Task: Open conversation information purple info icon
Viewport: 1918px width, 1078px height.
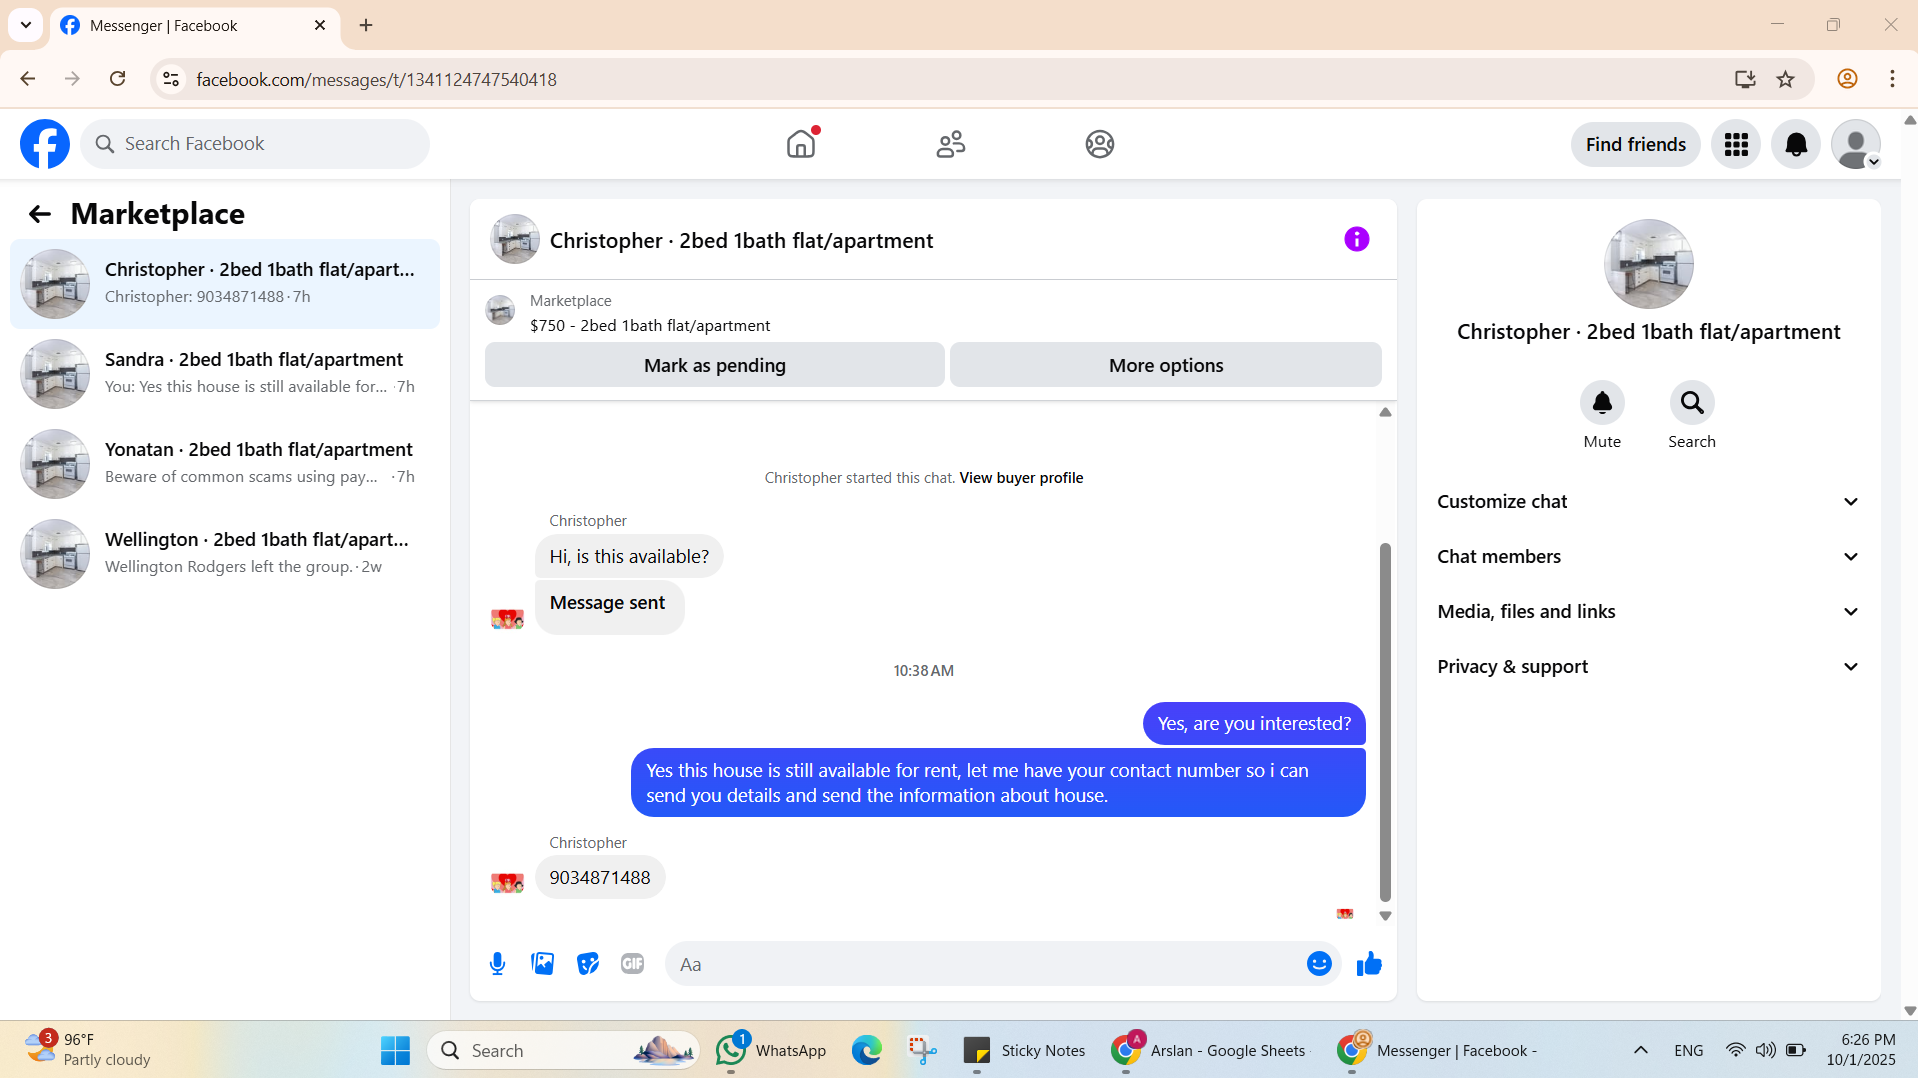Action: 1356,239
